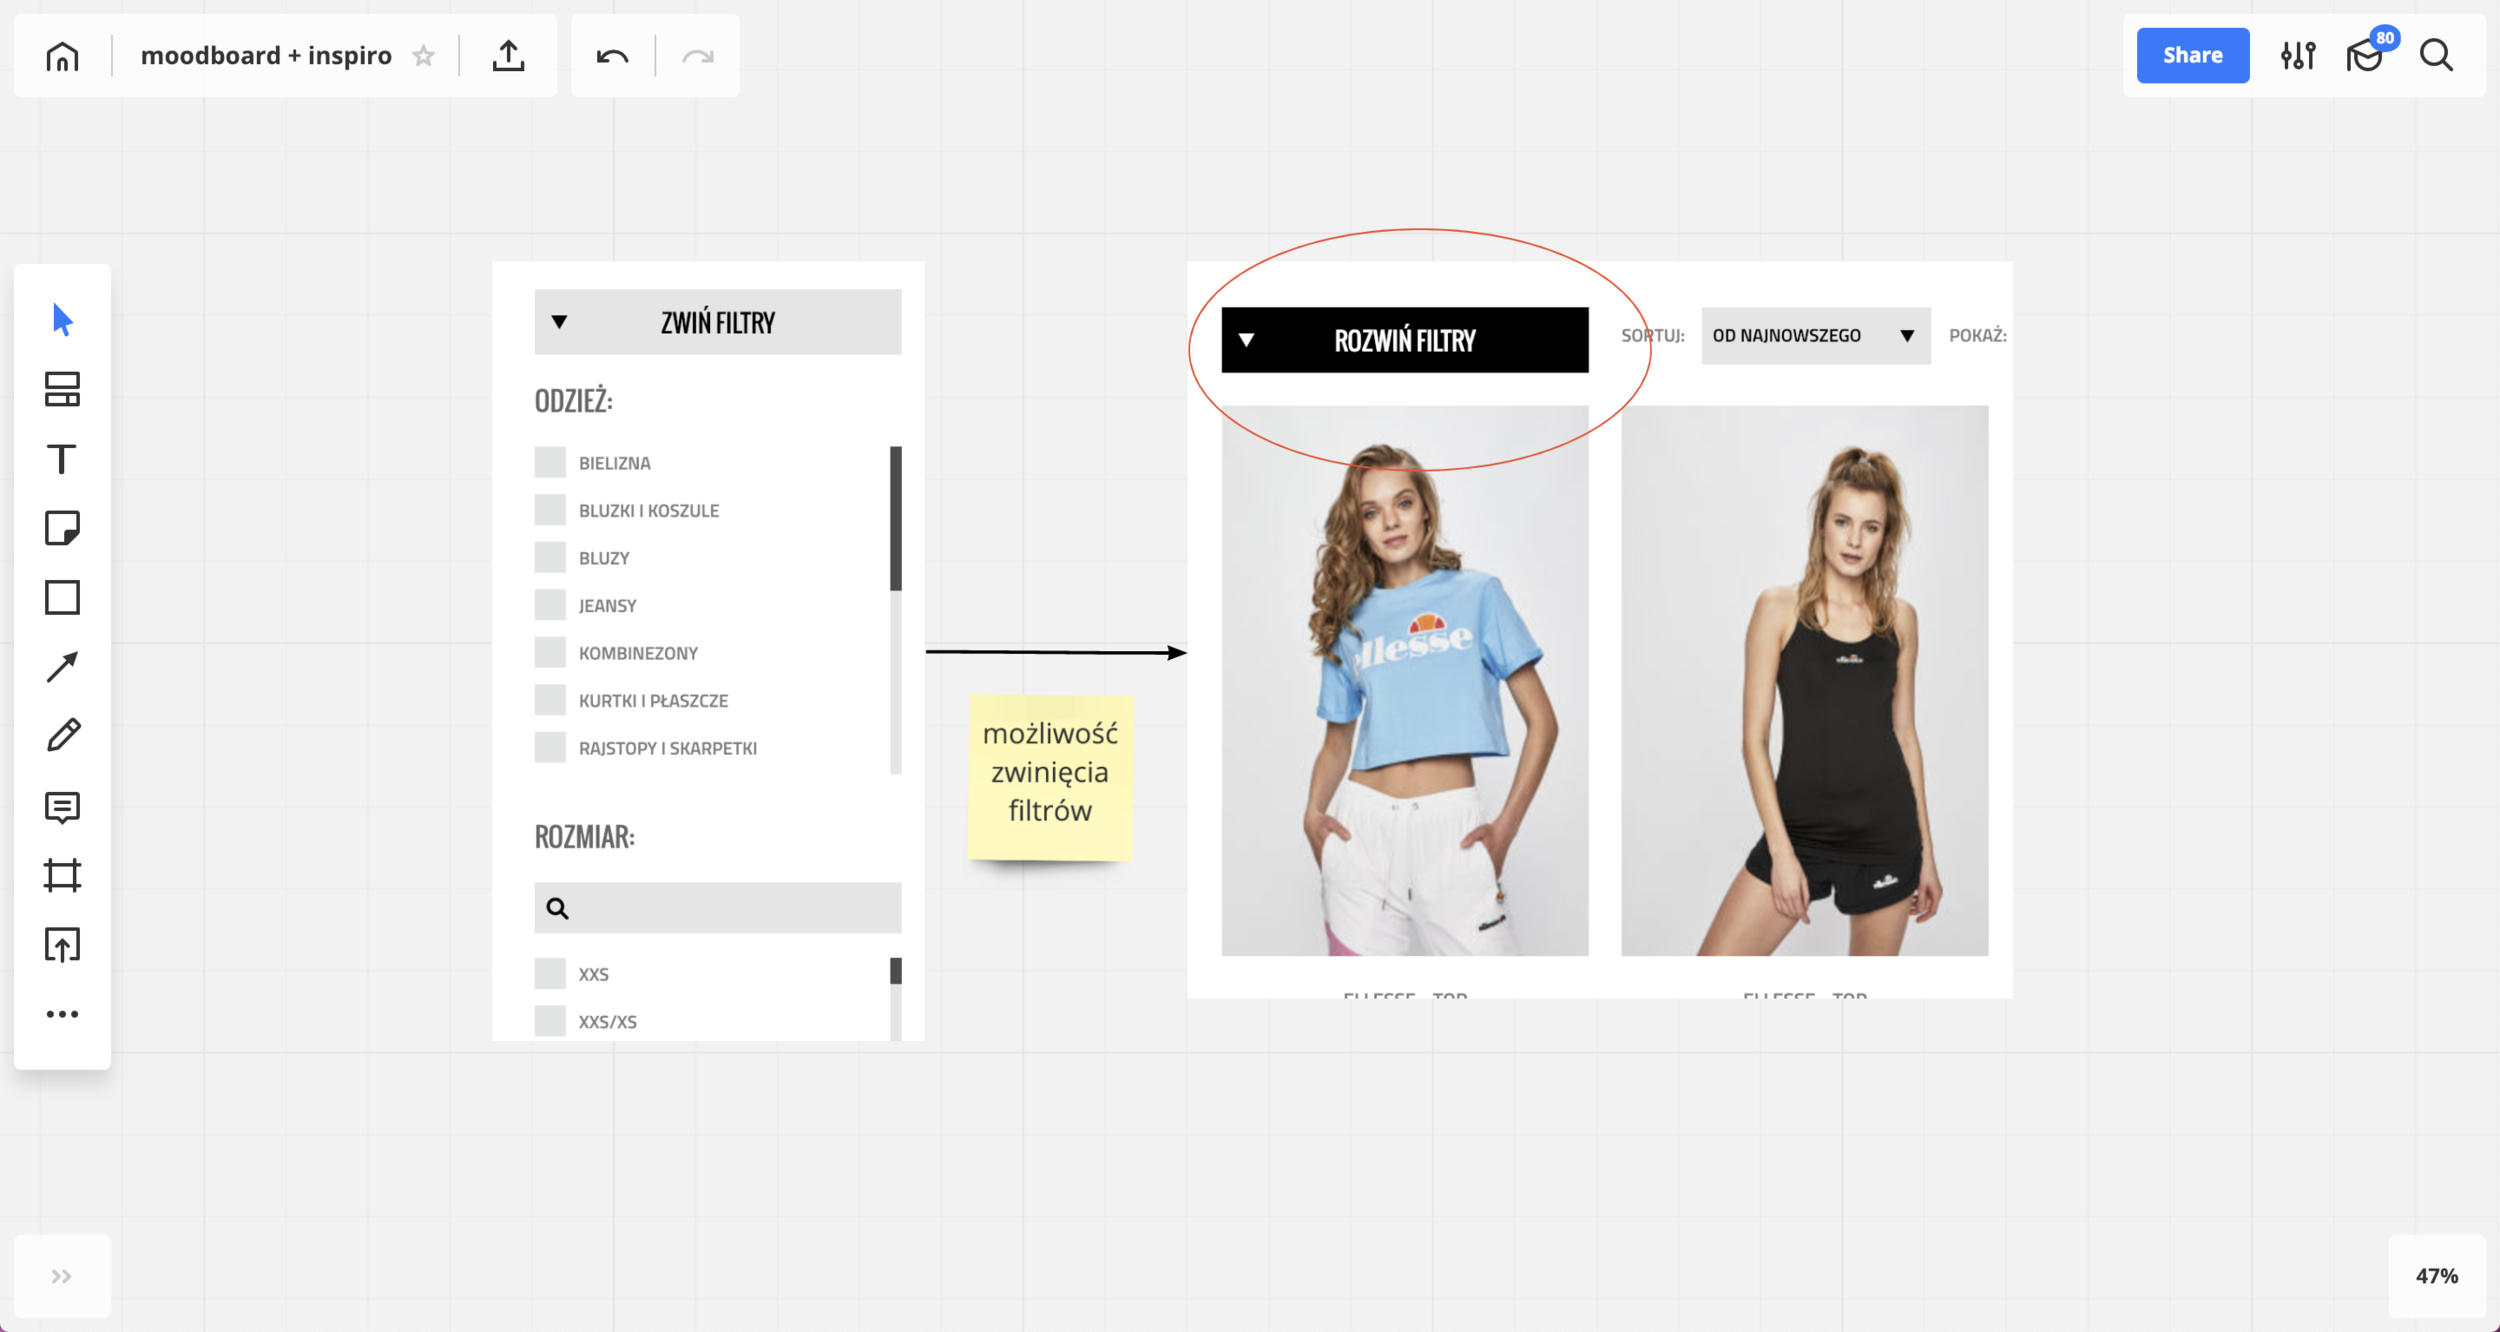This screenshot has height=1332, width=2500.
Task: Open OD NAJNOWSZEGO sort dropdown
Action: tap(1815, 336)
